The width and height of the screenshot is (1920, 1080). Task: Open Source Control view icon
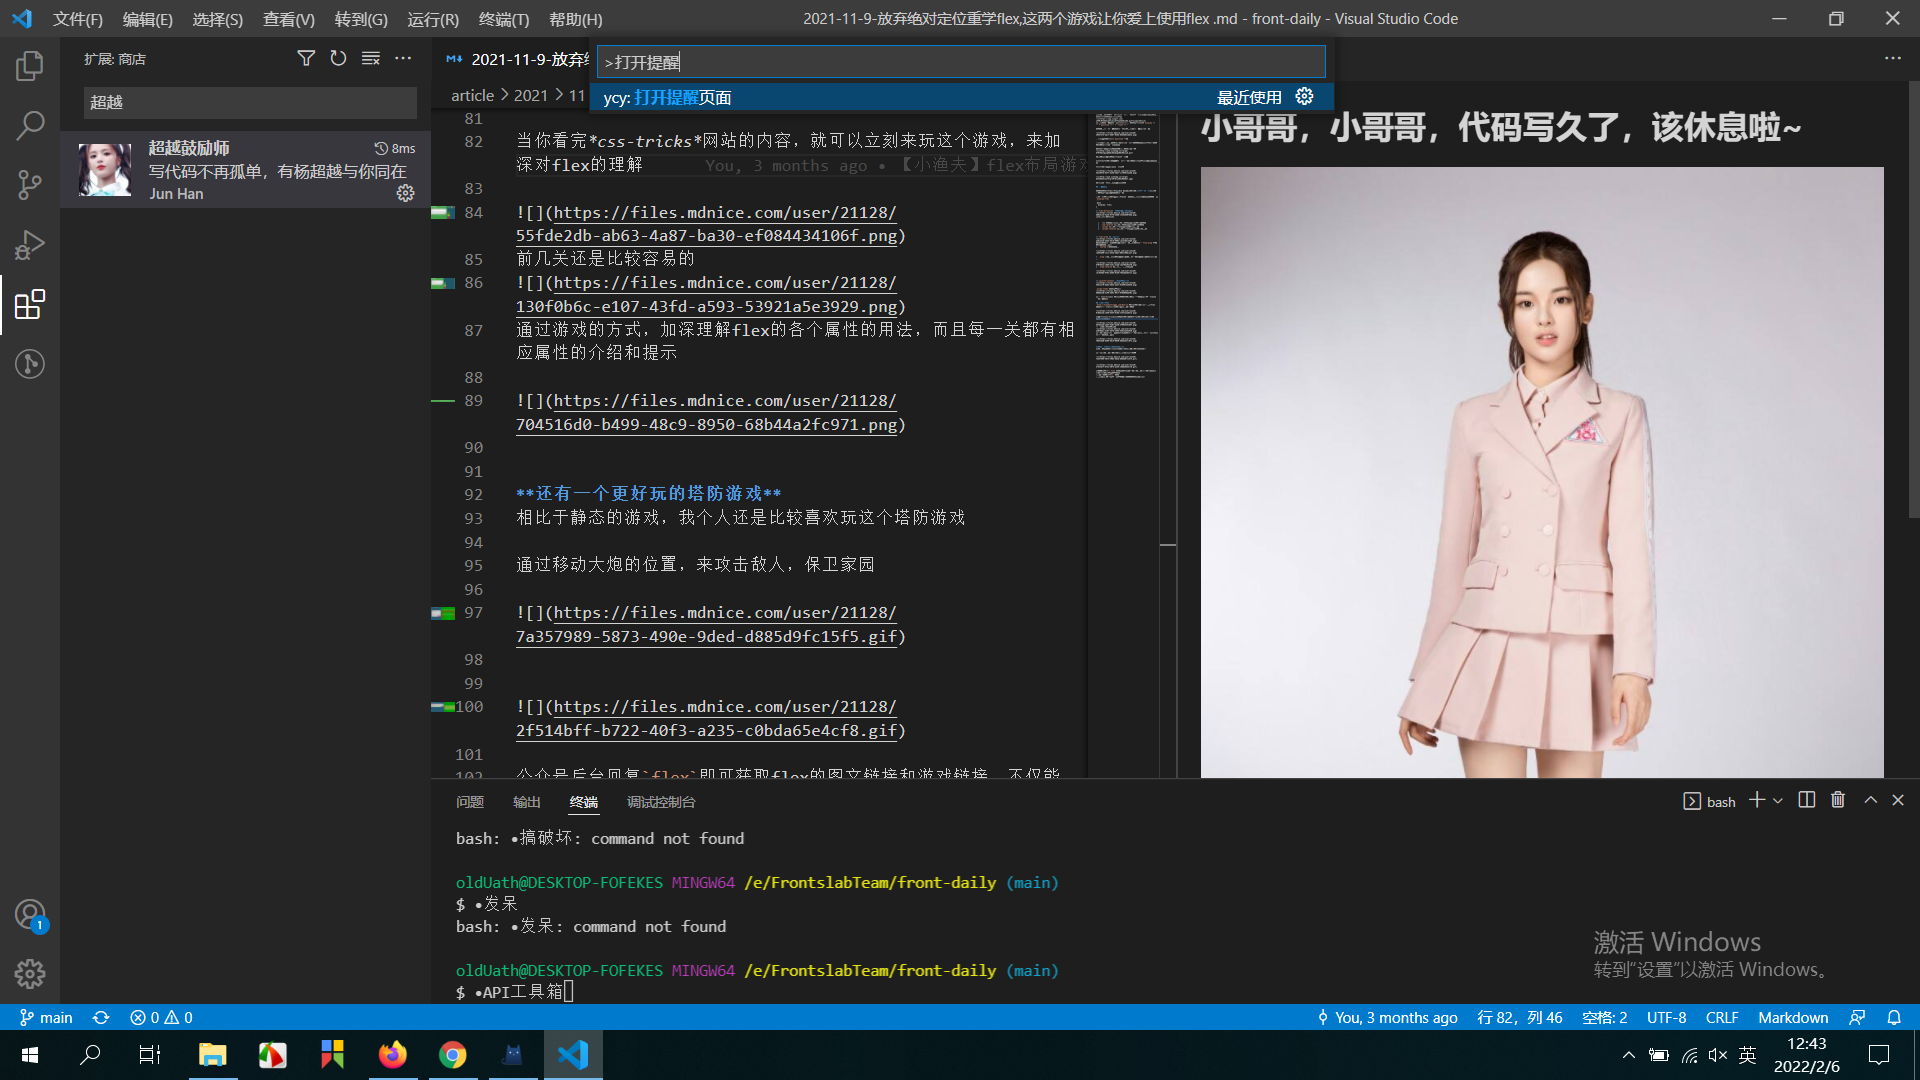[x=30, y=185]
